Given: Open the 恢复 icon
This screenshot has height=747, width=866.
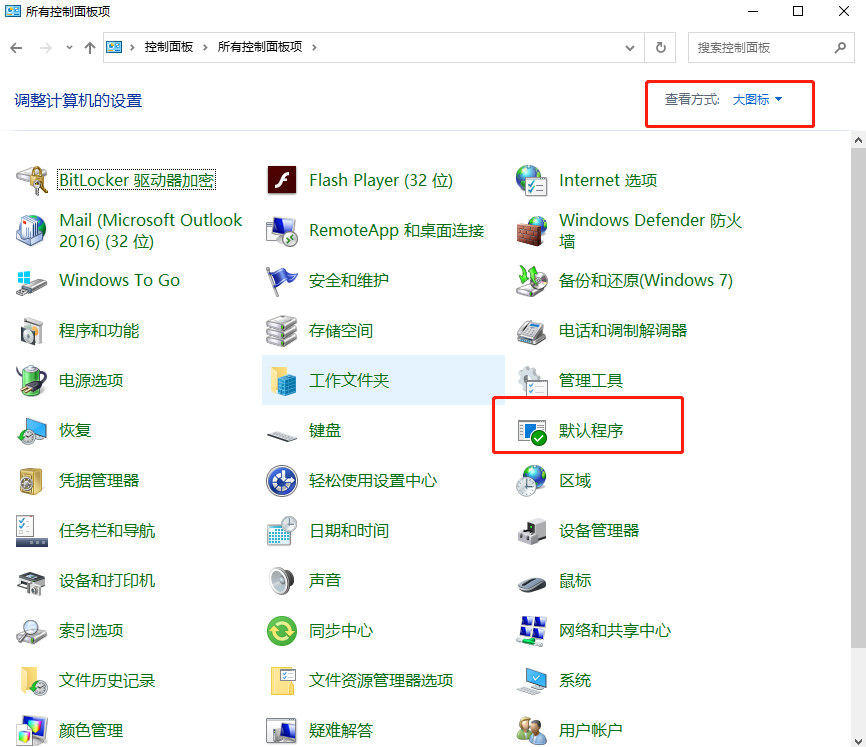Looking at the screenshot, I should (32, 431).
